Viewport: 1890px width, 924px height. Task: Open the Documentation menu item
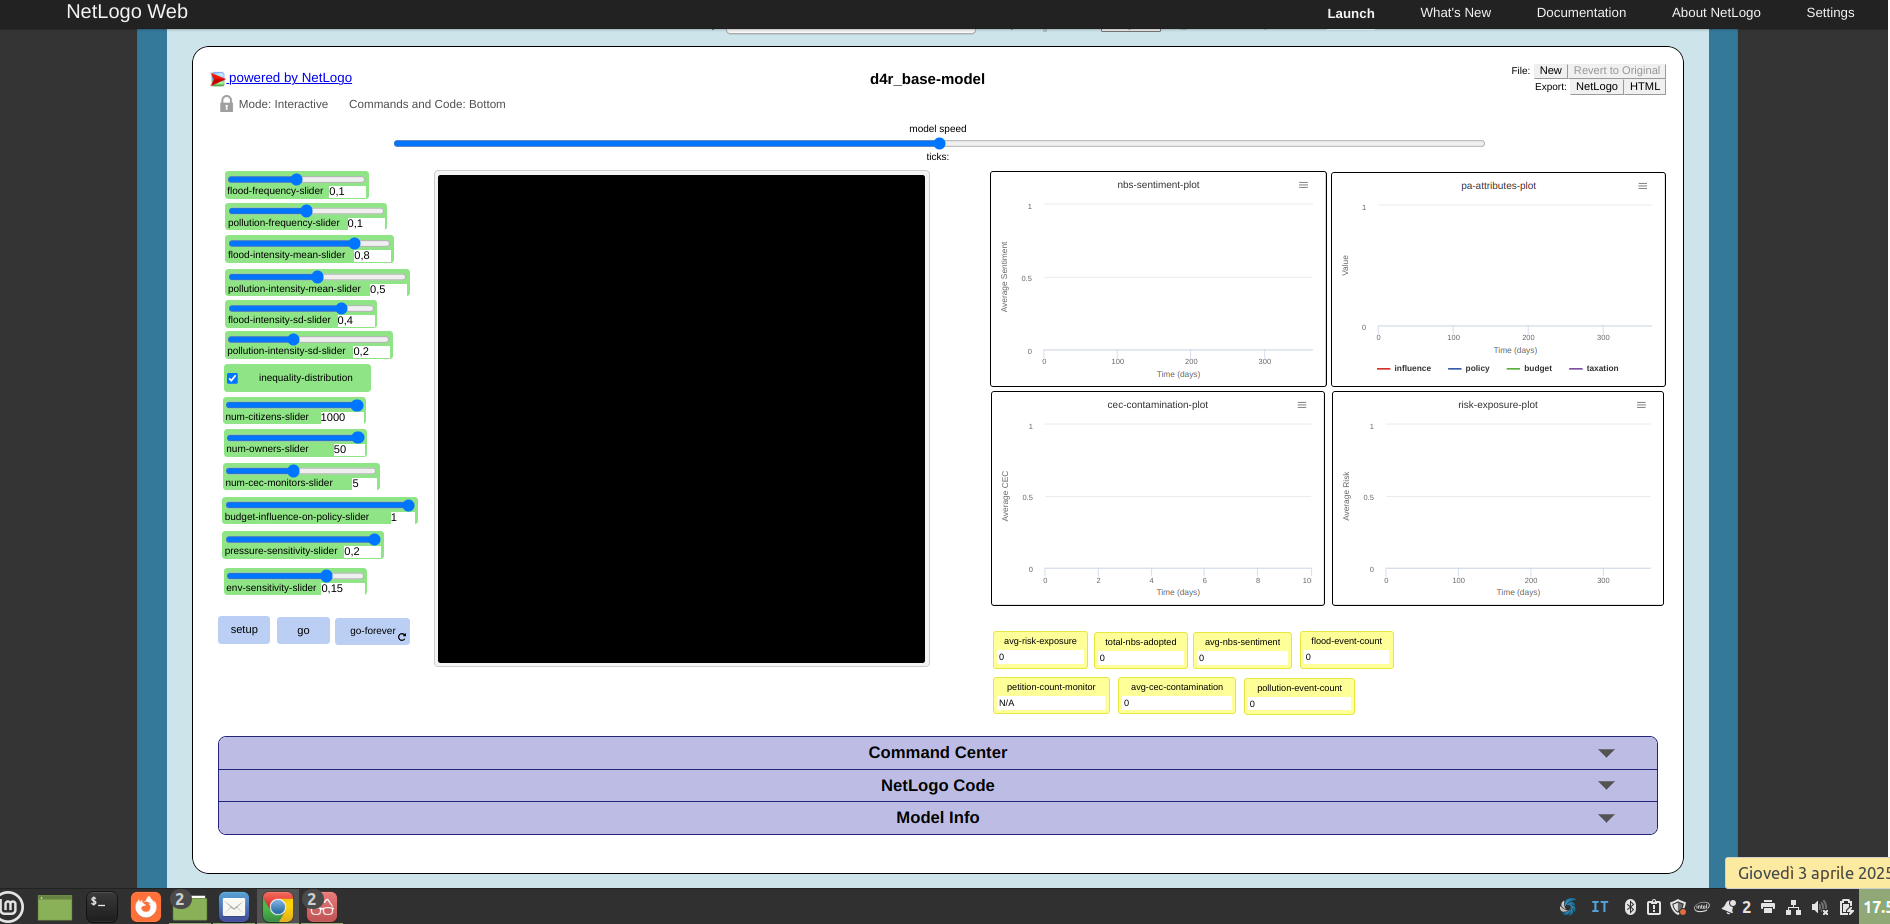pos(1581,13)
